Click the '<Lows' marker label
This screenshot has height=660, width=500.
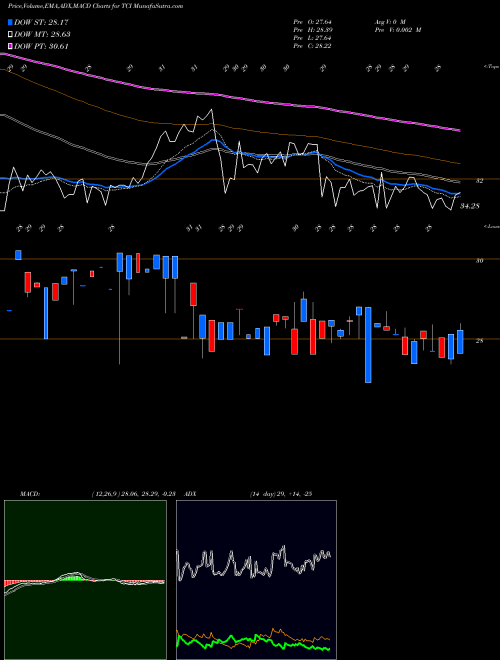click(491, 226)
